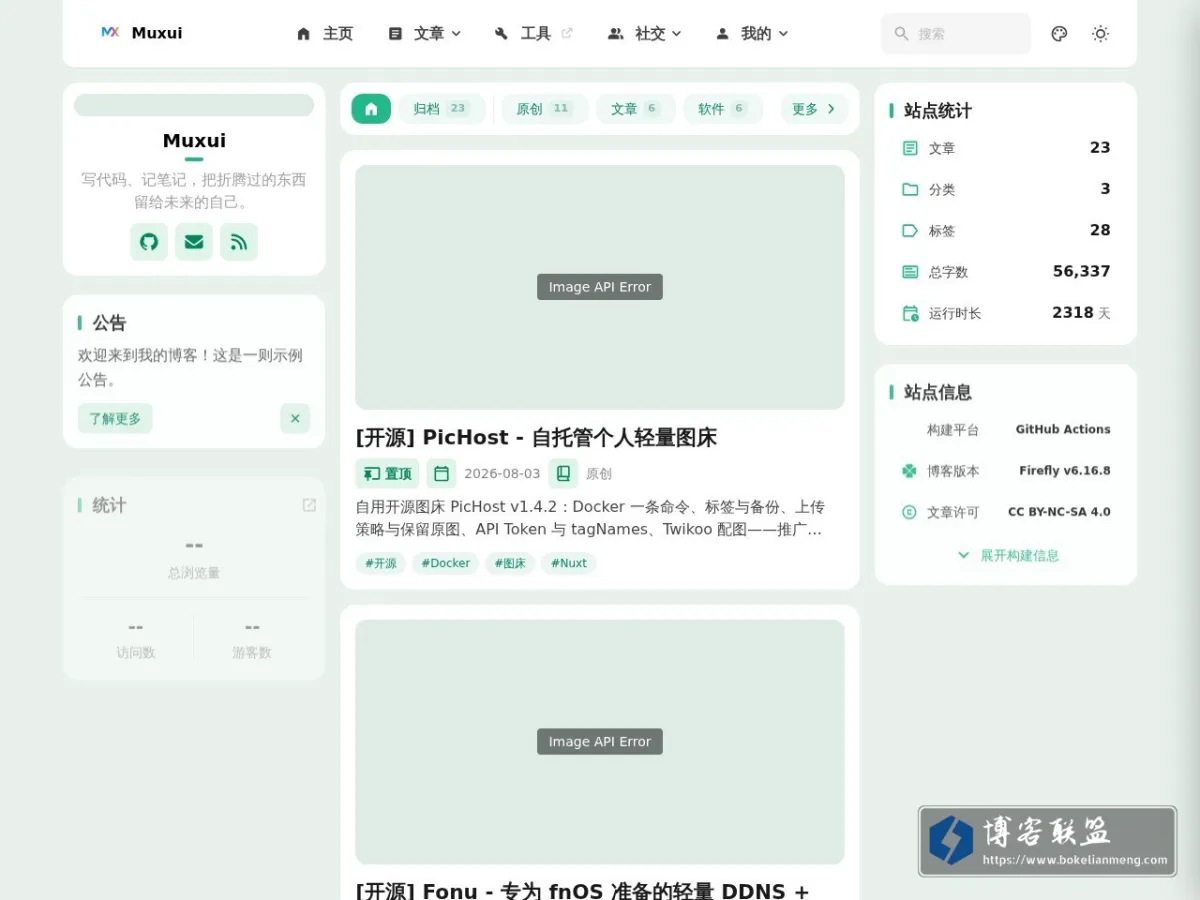This screenshot has height=900, width=1200.
Task: Click the magnifier icon in search box
Action: [901, 34]
